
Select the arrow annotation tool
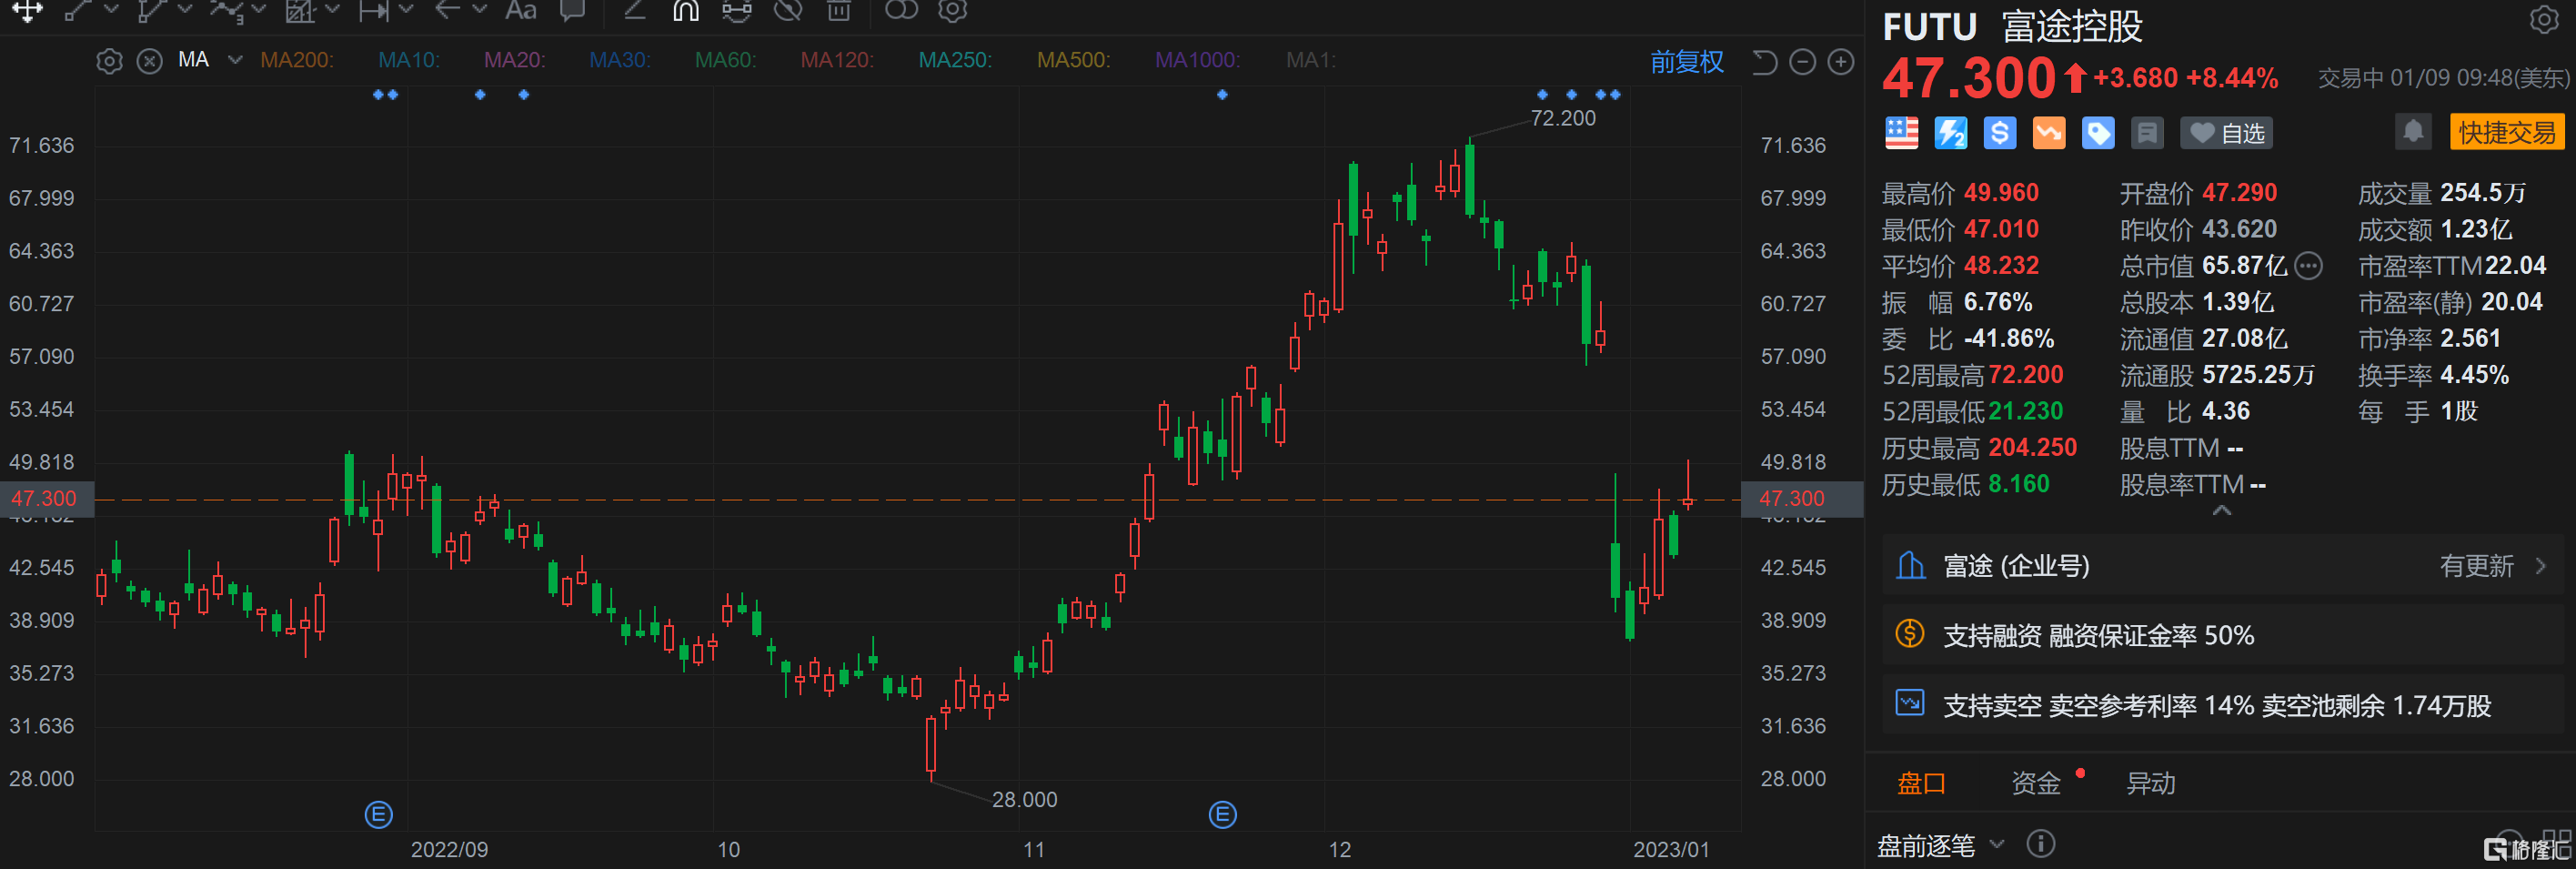pos(447,10)
